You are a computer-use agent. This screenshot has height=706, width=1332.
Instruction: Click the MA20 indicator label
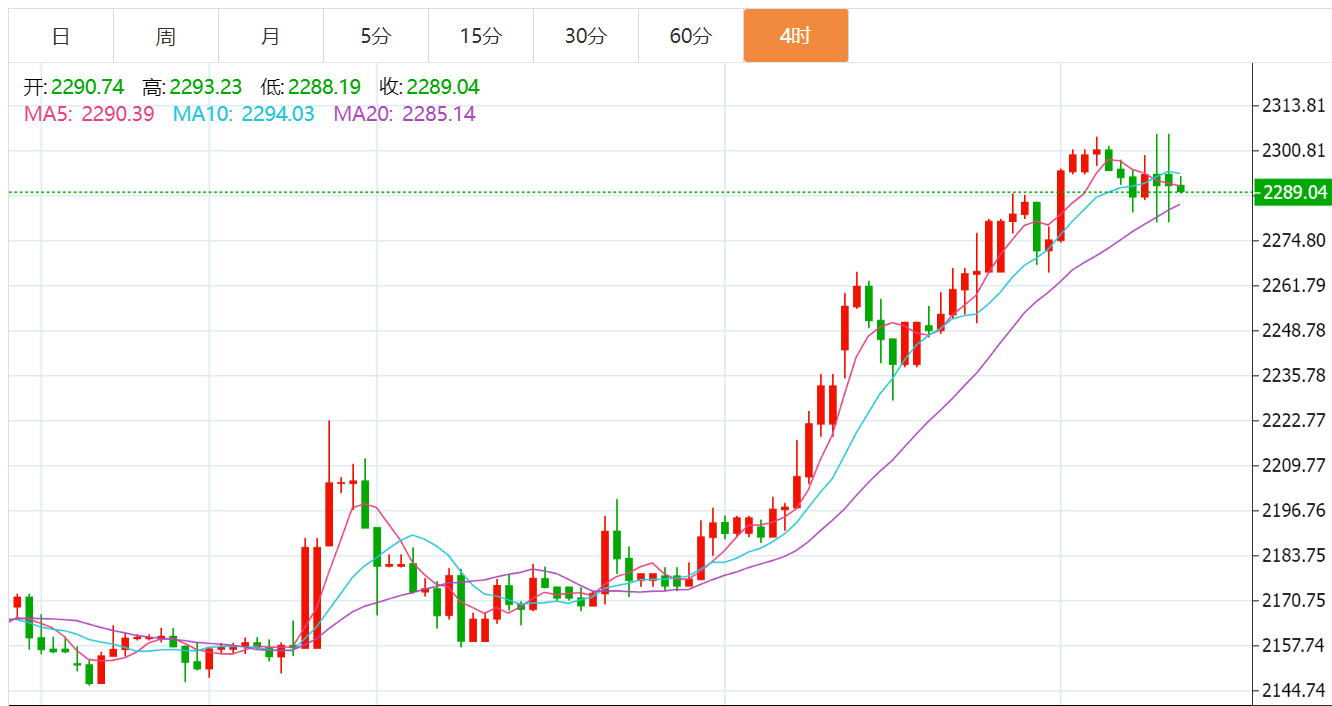[405, 114]
